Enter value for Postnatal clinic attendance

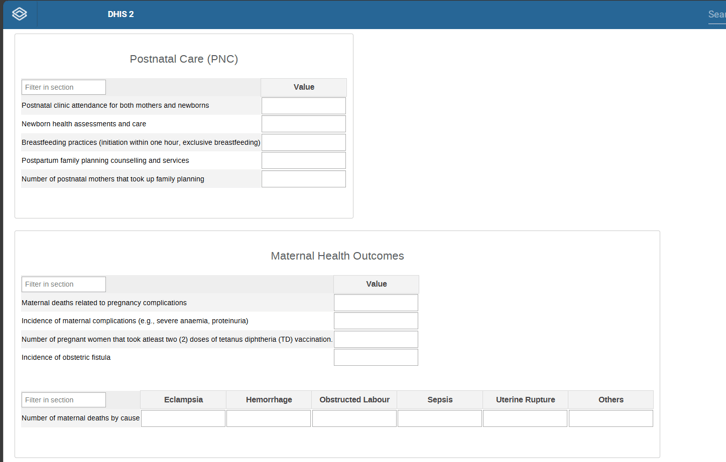tap(303, 106)
